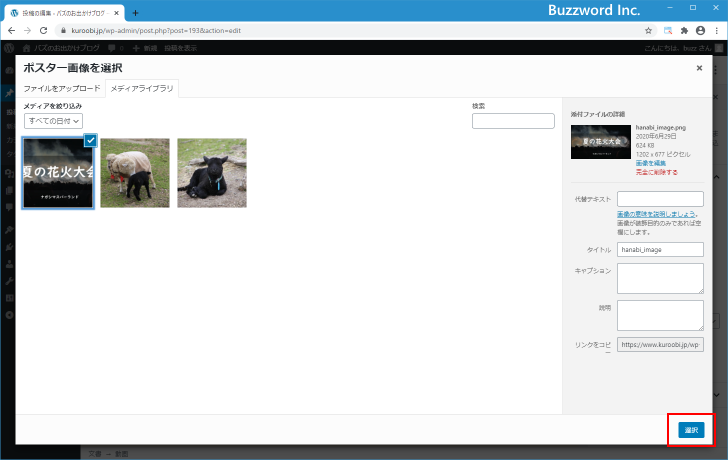
Task: Open the Chrome profile avatar
Action: [700, 31]
